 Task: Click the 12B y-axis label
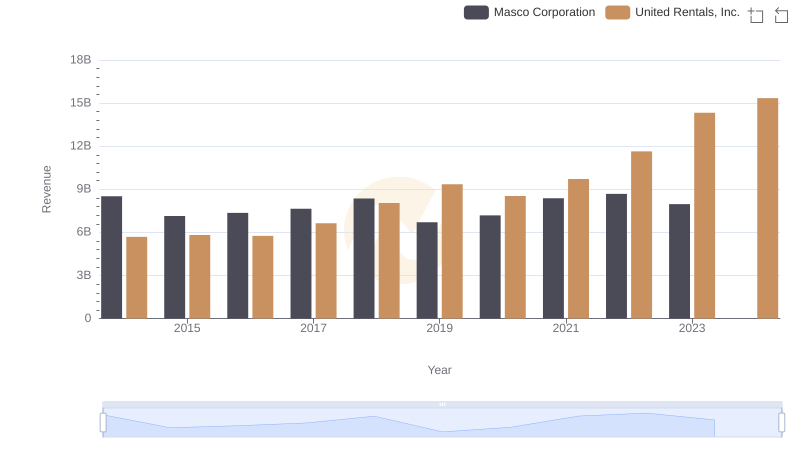tap(81, 146)
